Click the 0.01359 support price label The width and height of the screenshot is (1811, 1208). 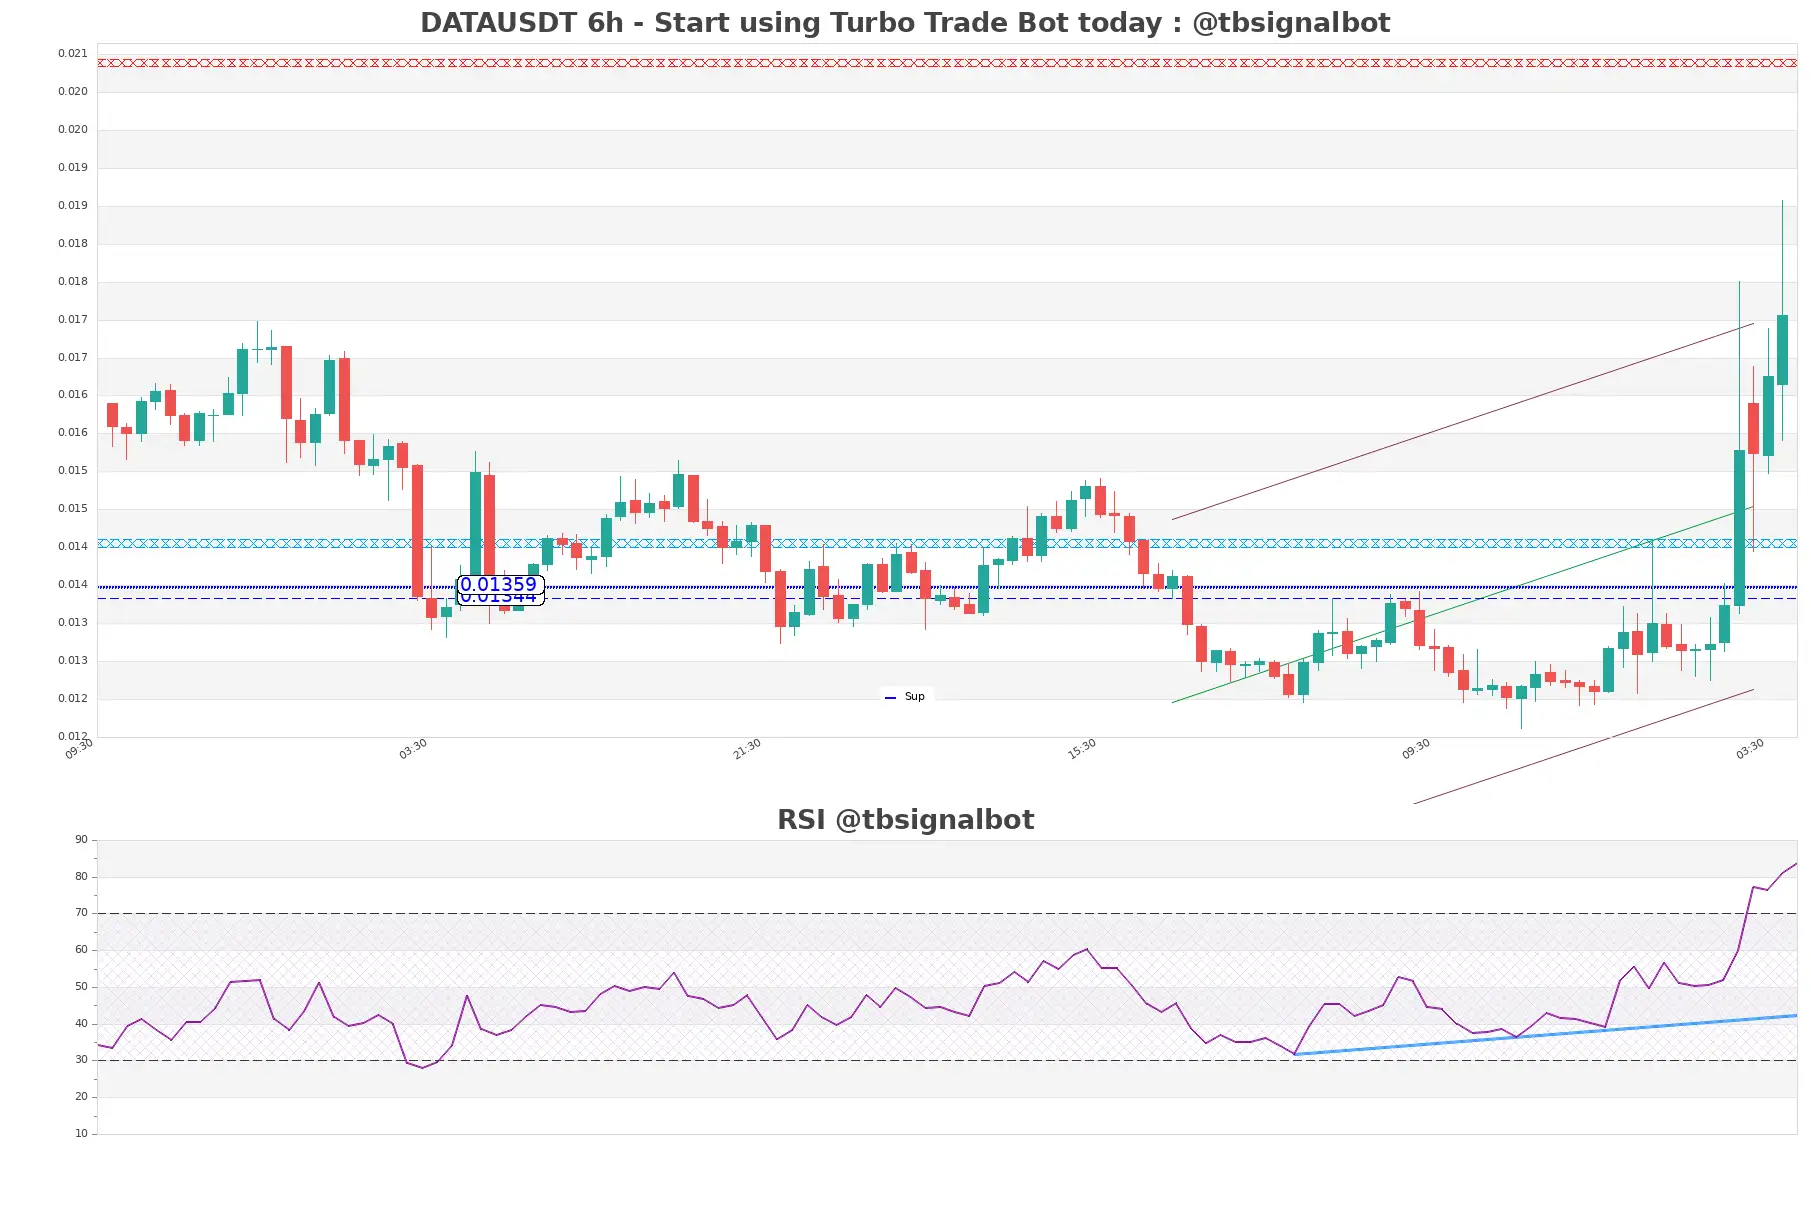pyautogui.click(x=499, y=584)
